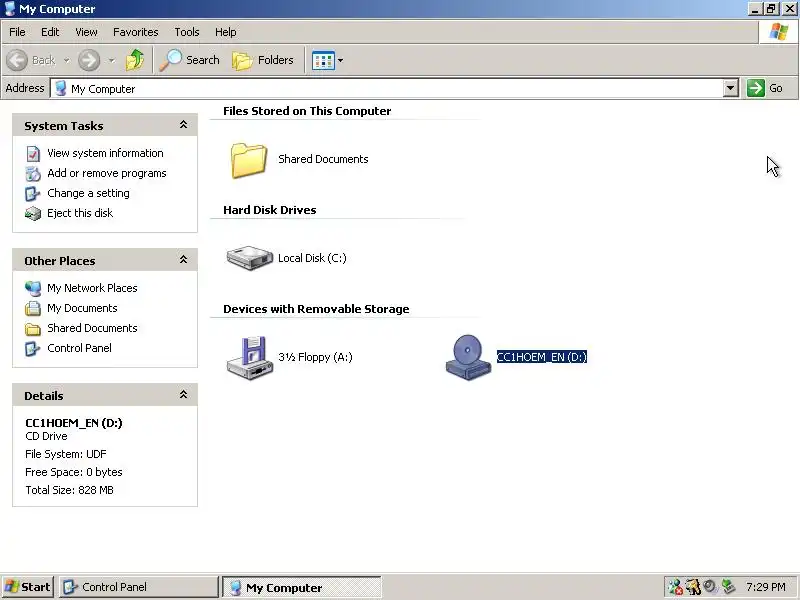Select the CC1HOEM_EN (D:) CD drive icon

468,357
